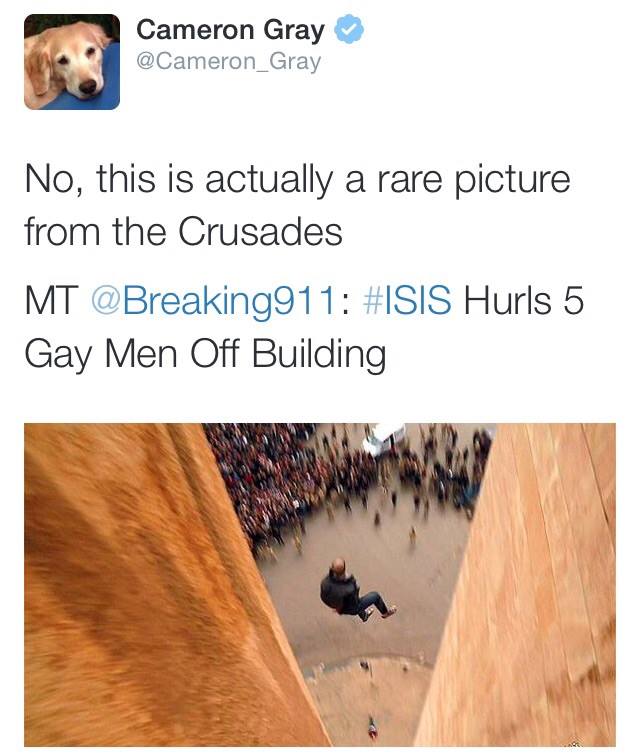The height and width of the screenshot is (755, 640).
Task: Click the blue verified badge
Action: [349, 29]
